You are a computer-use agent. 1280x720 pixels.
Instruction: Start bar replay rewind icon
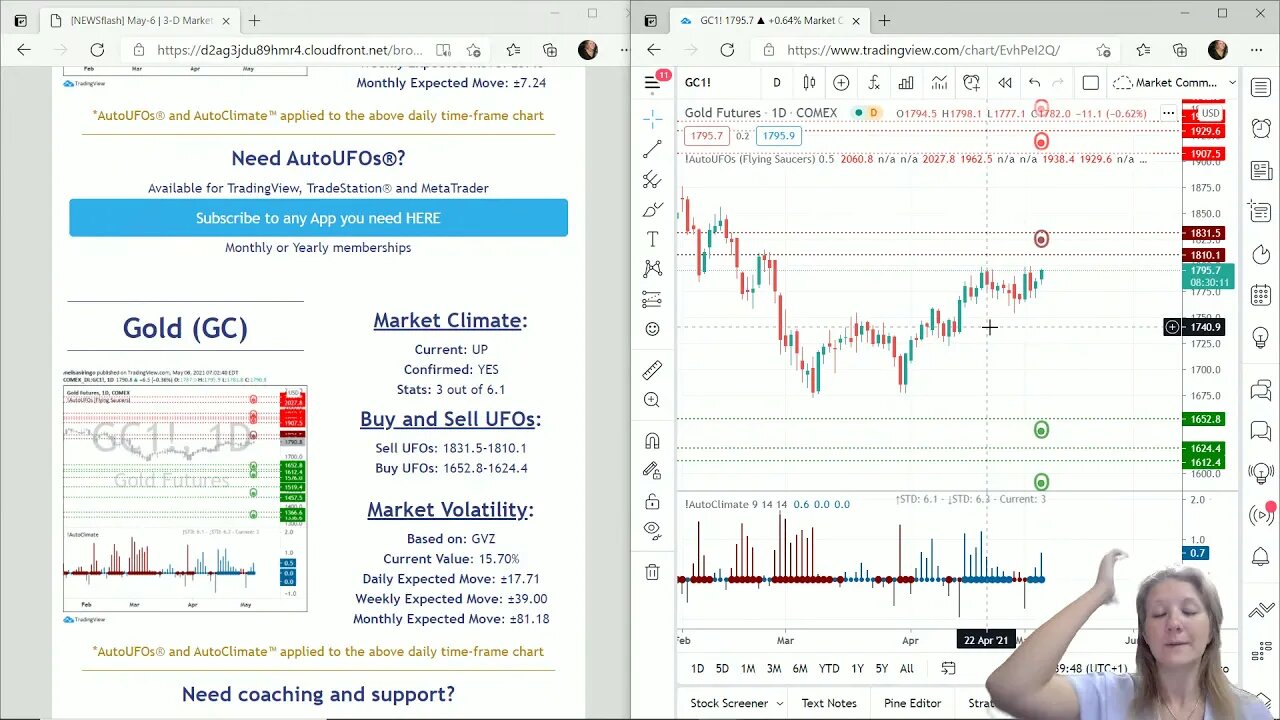(x=1004, y=83)
